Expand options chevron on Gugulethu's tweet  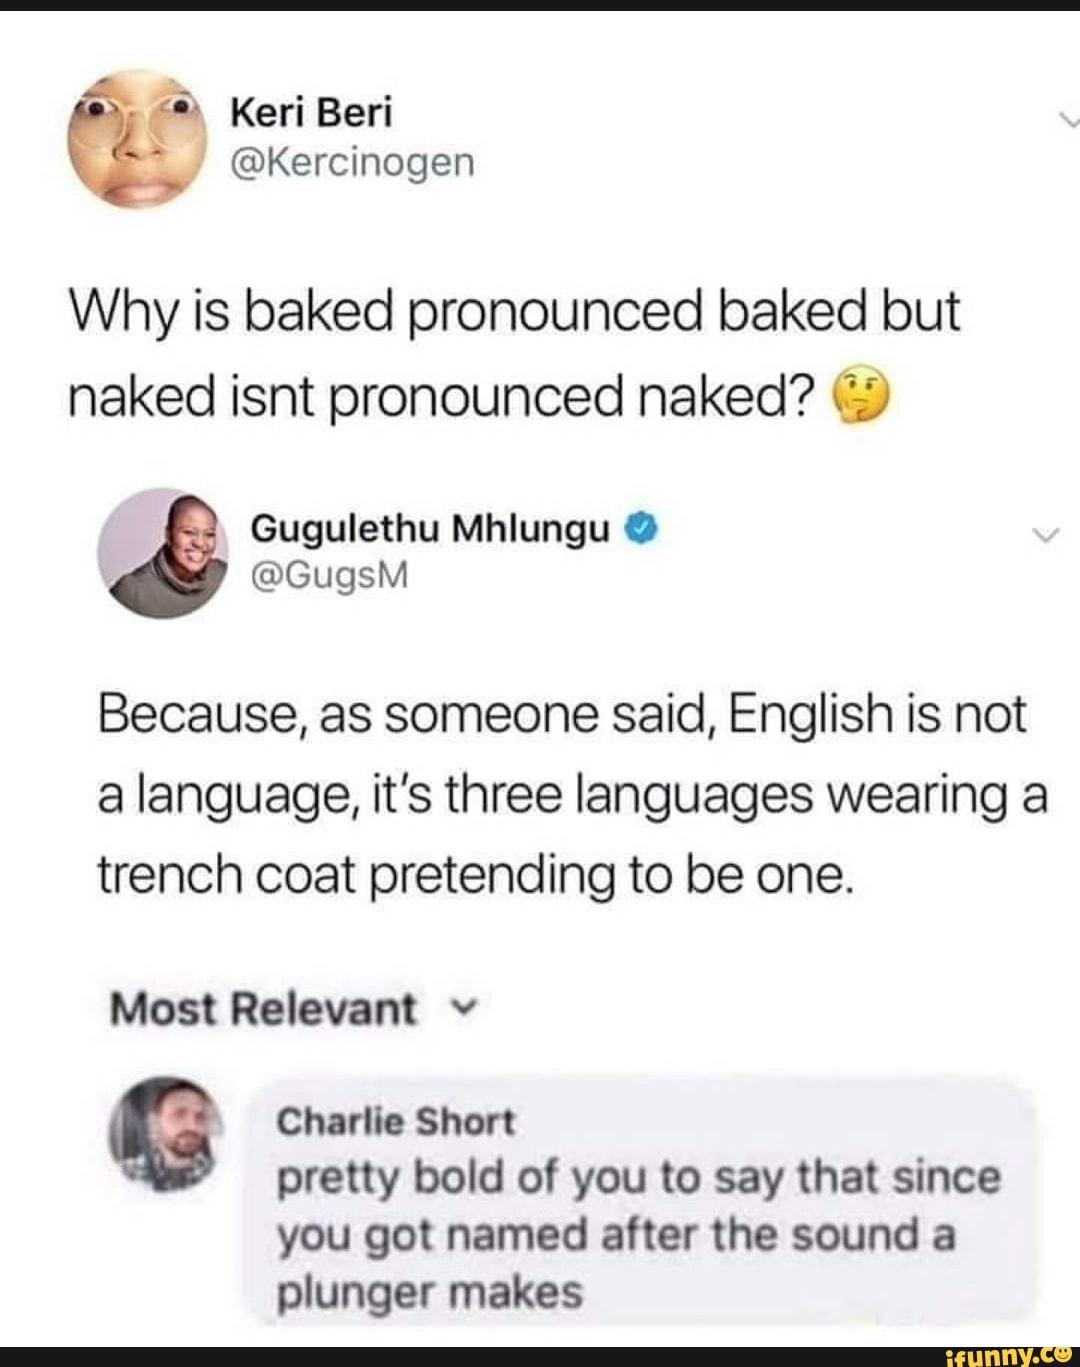click(x=1043, y=536)
